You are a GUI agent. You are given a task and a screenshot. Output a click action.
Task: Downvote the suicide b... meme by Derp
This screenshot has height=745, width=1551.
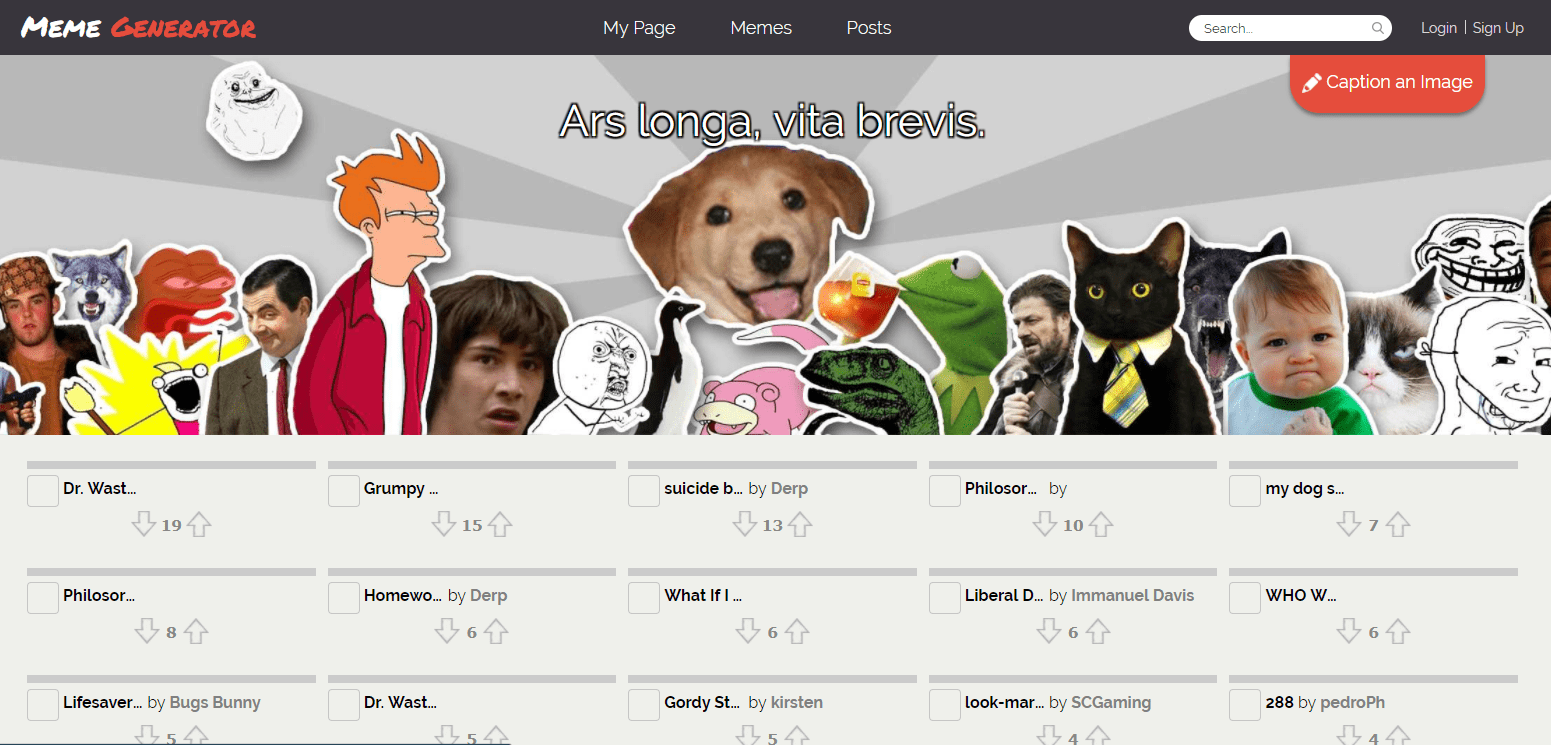click(x=745, y=524)
